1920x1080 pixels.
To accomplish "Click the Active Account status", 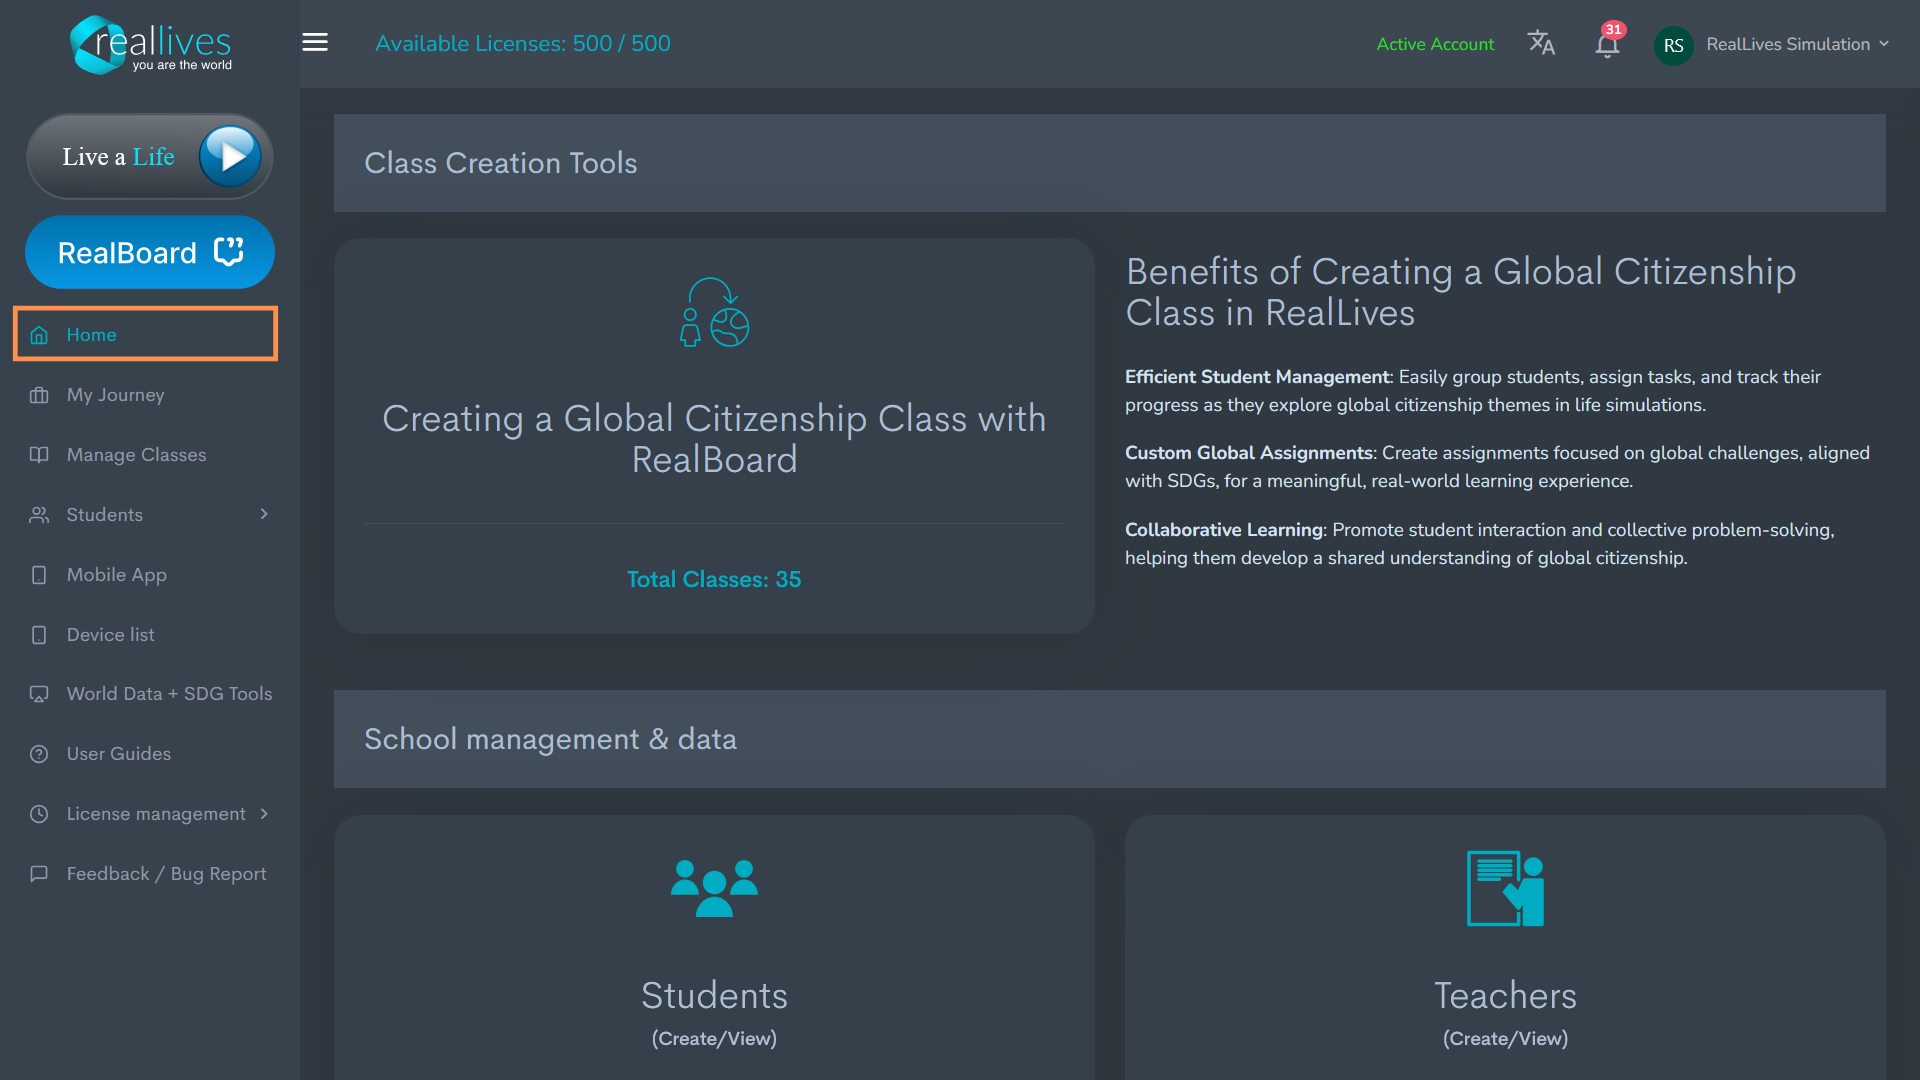I will pos(1435,44).
